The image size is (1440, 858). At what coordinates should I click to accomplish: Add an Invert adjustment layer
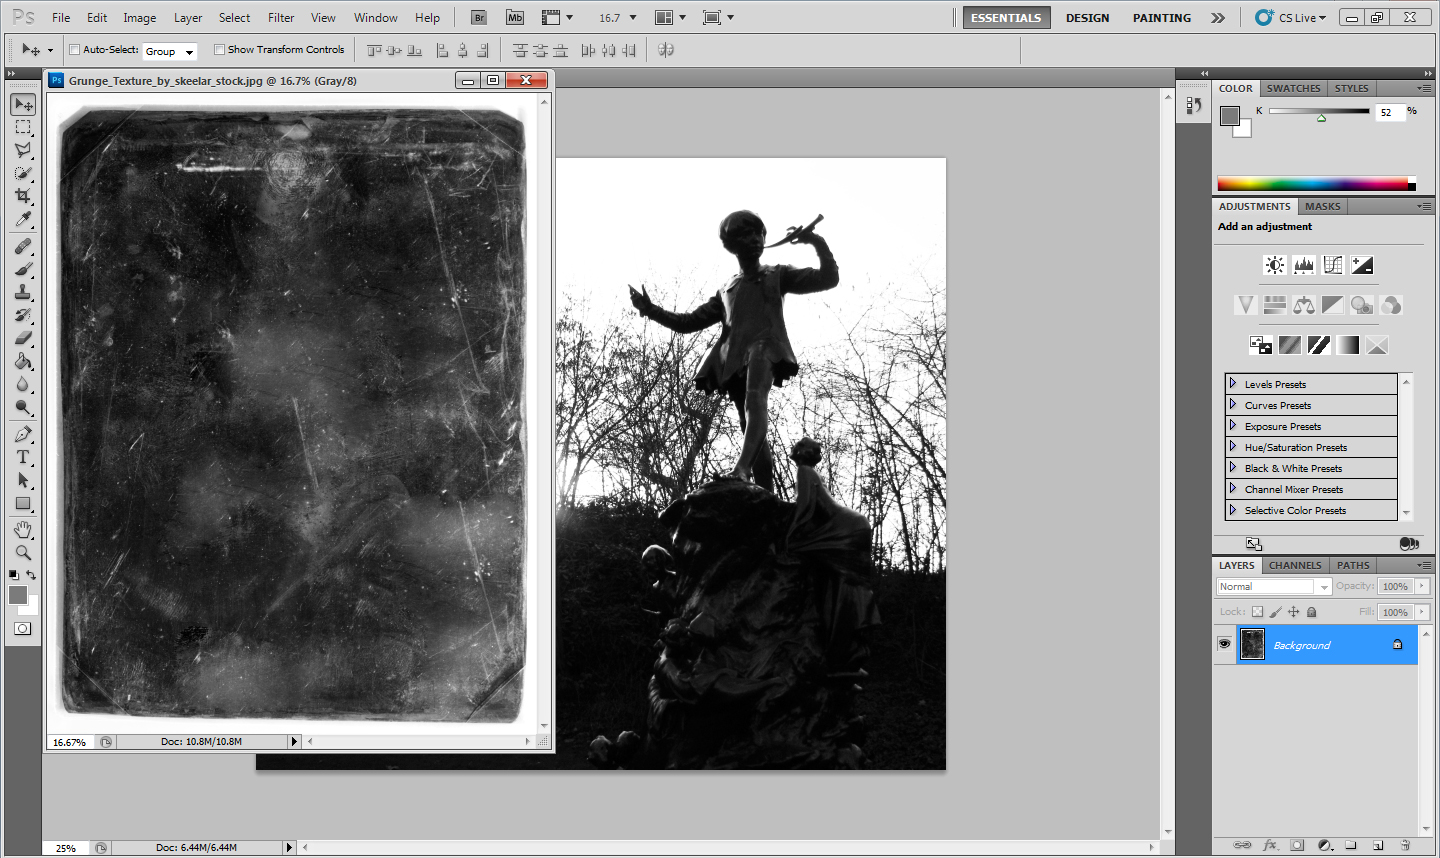pos(1260,345)
